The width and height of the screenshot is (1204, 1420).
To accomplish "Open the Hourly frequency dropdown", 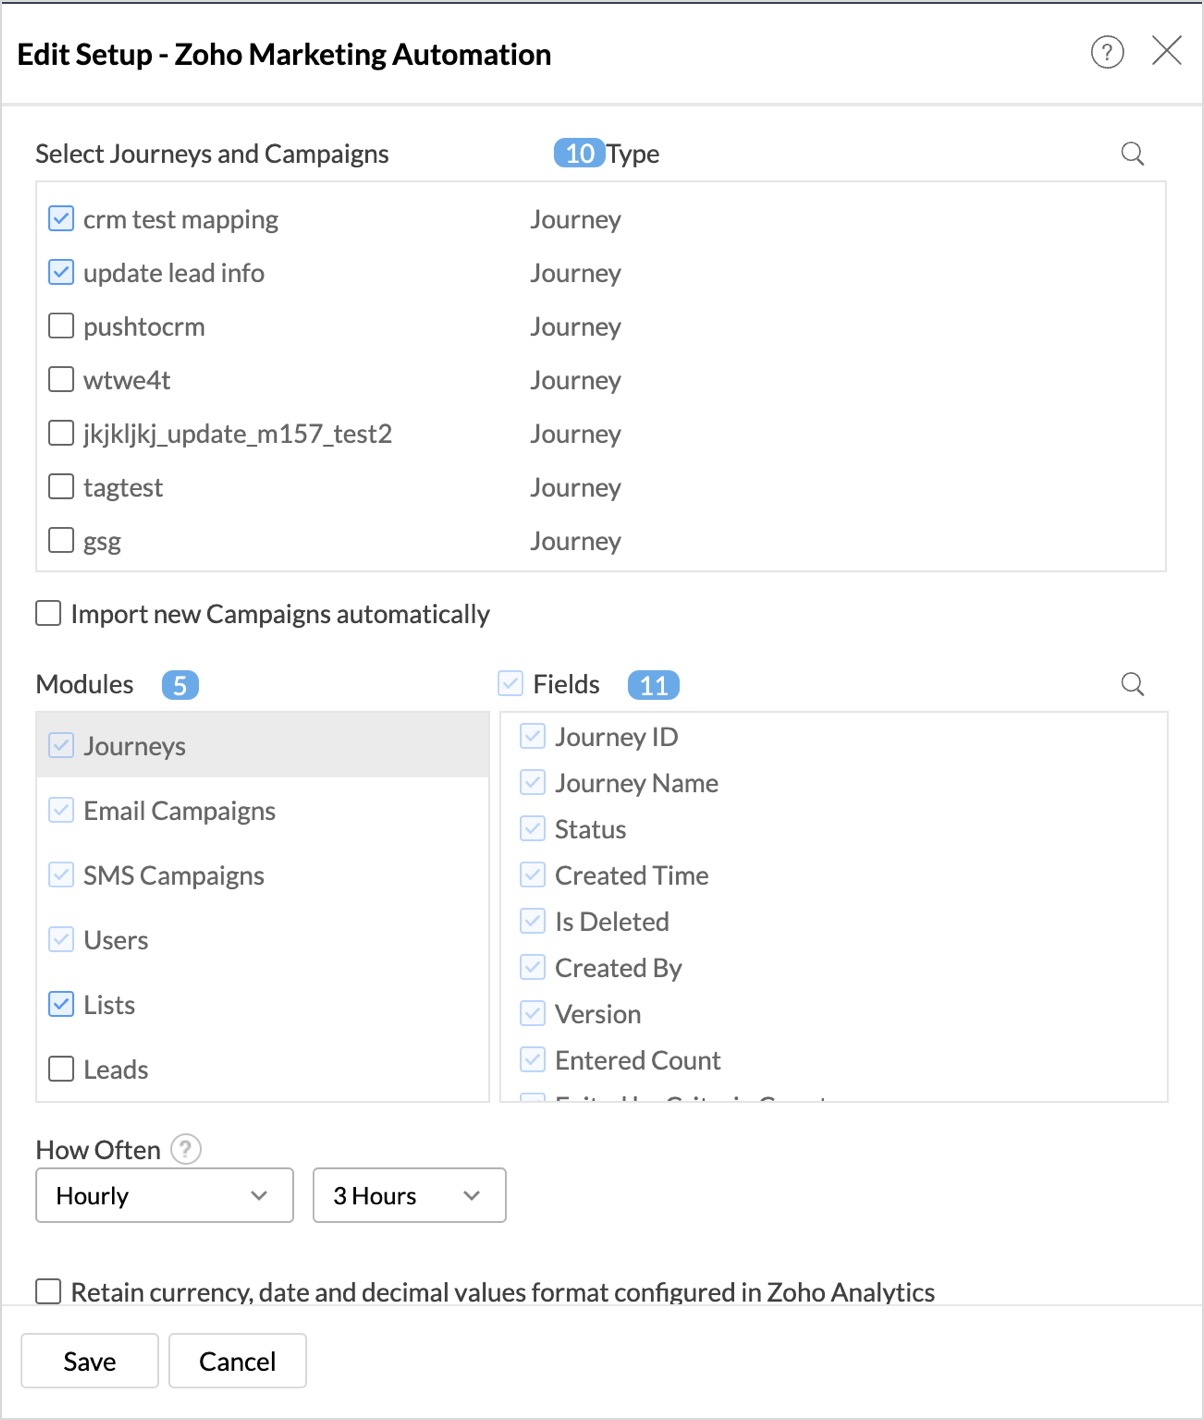I will 164,1195.
